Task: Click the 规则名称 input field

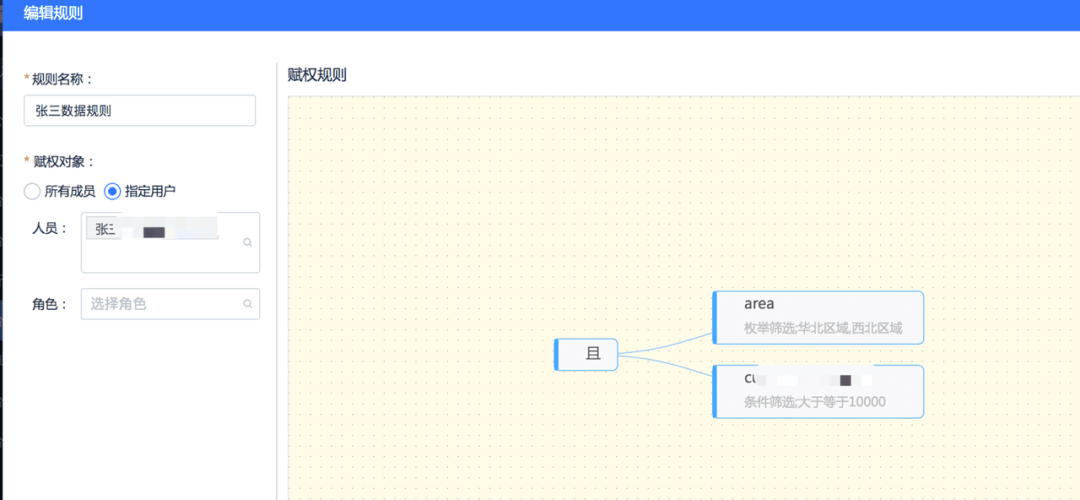Action: pyautogui.click(x=140, y=110)
